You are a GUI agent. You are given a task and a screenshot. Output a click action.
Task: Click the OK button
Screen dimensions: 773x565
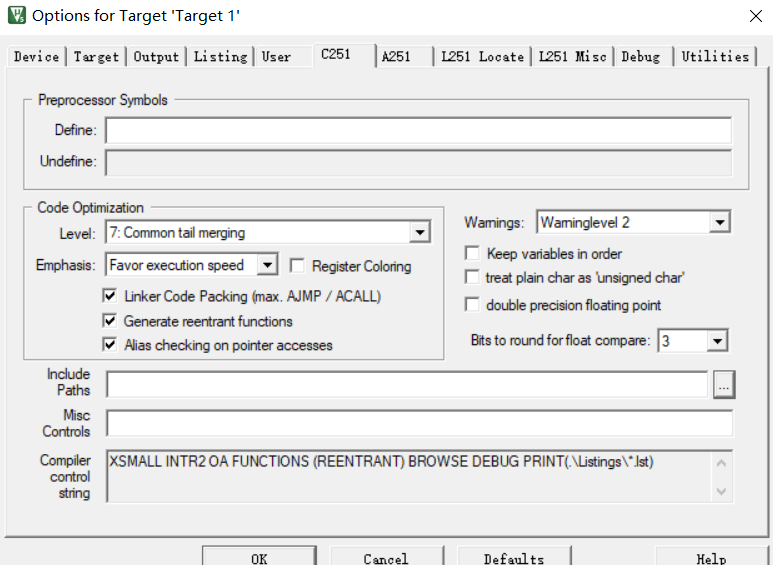click(259, 558)
